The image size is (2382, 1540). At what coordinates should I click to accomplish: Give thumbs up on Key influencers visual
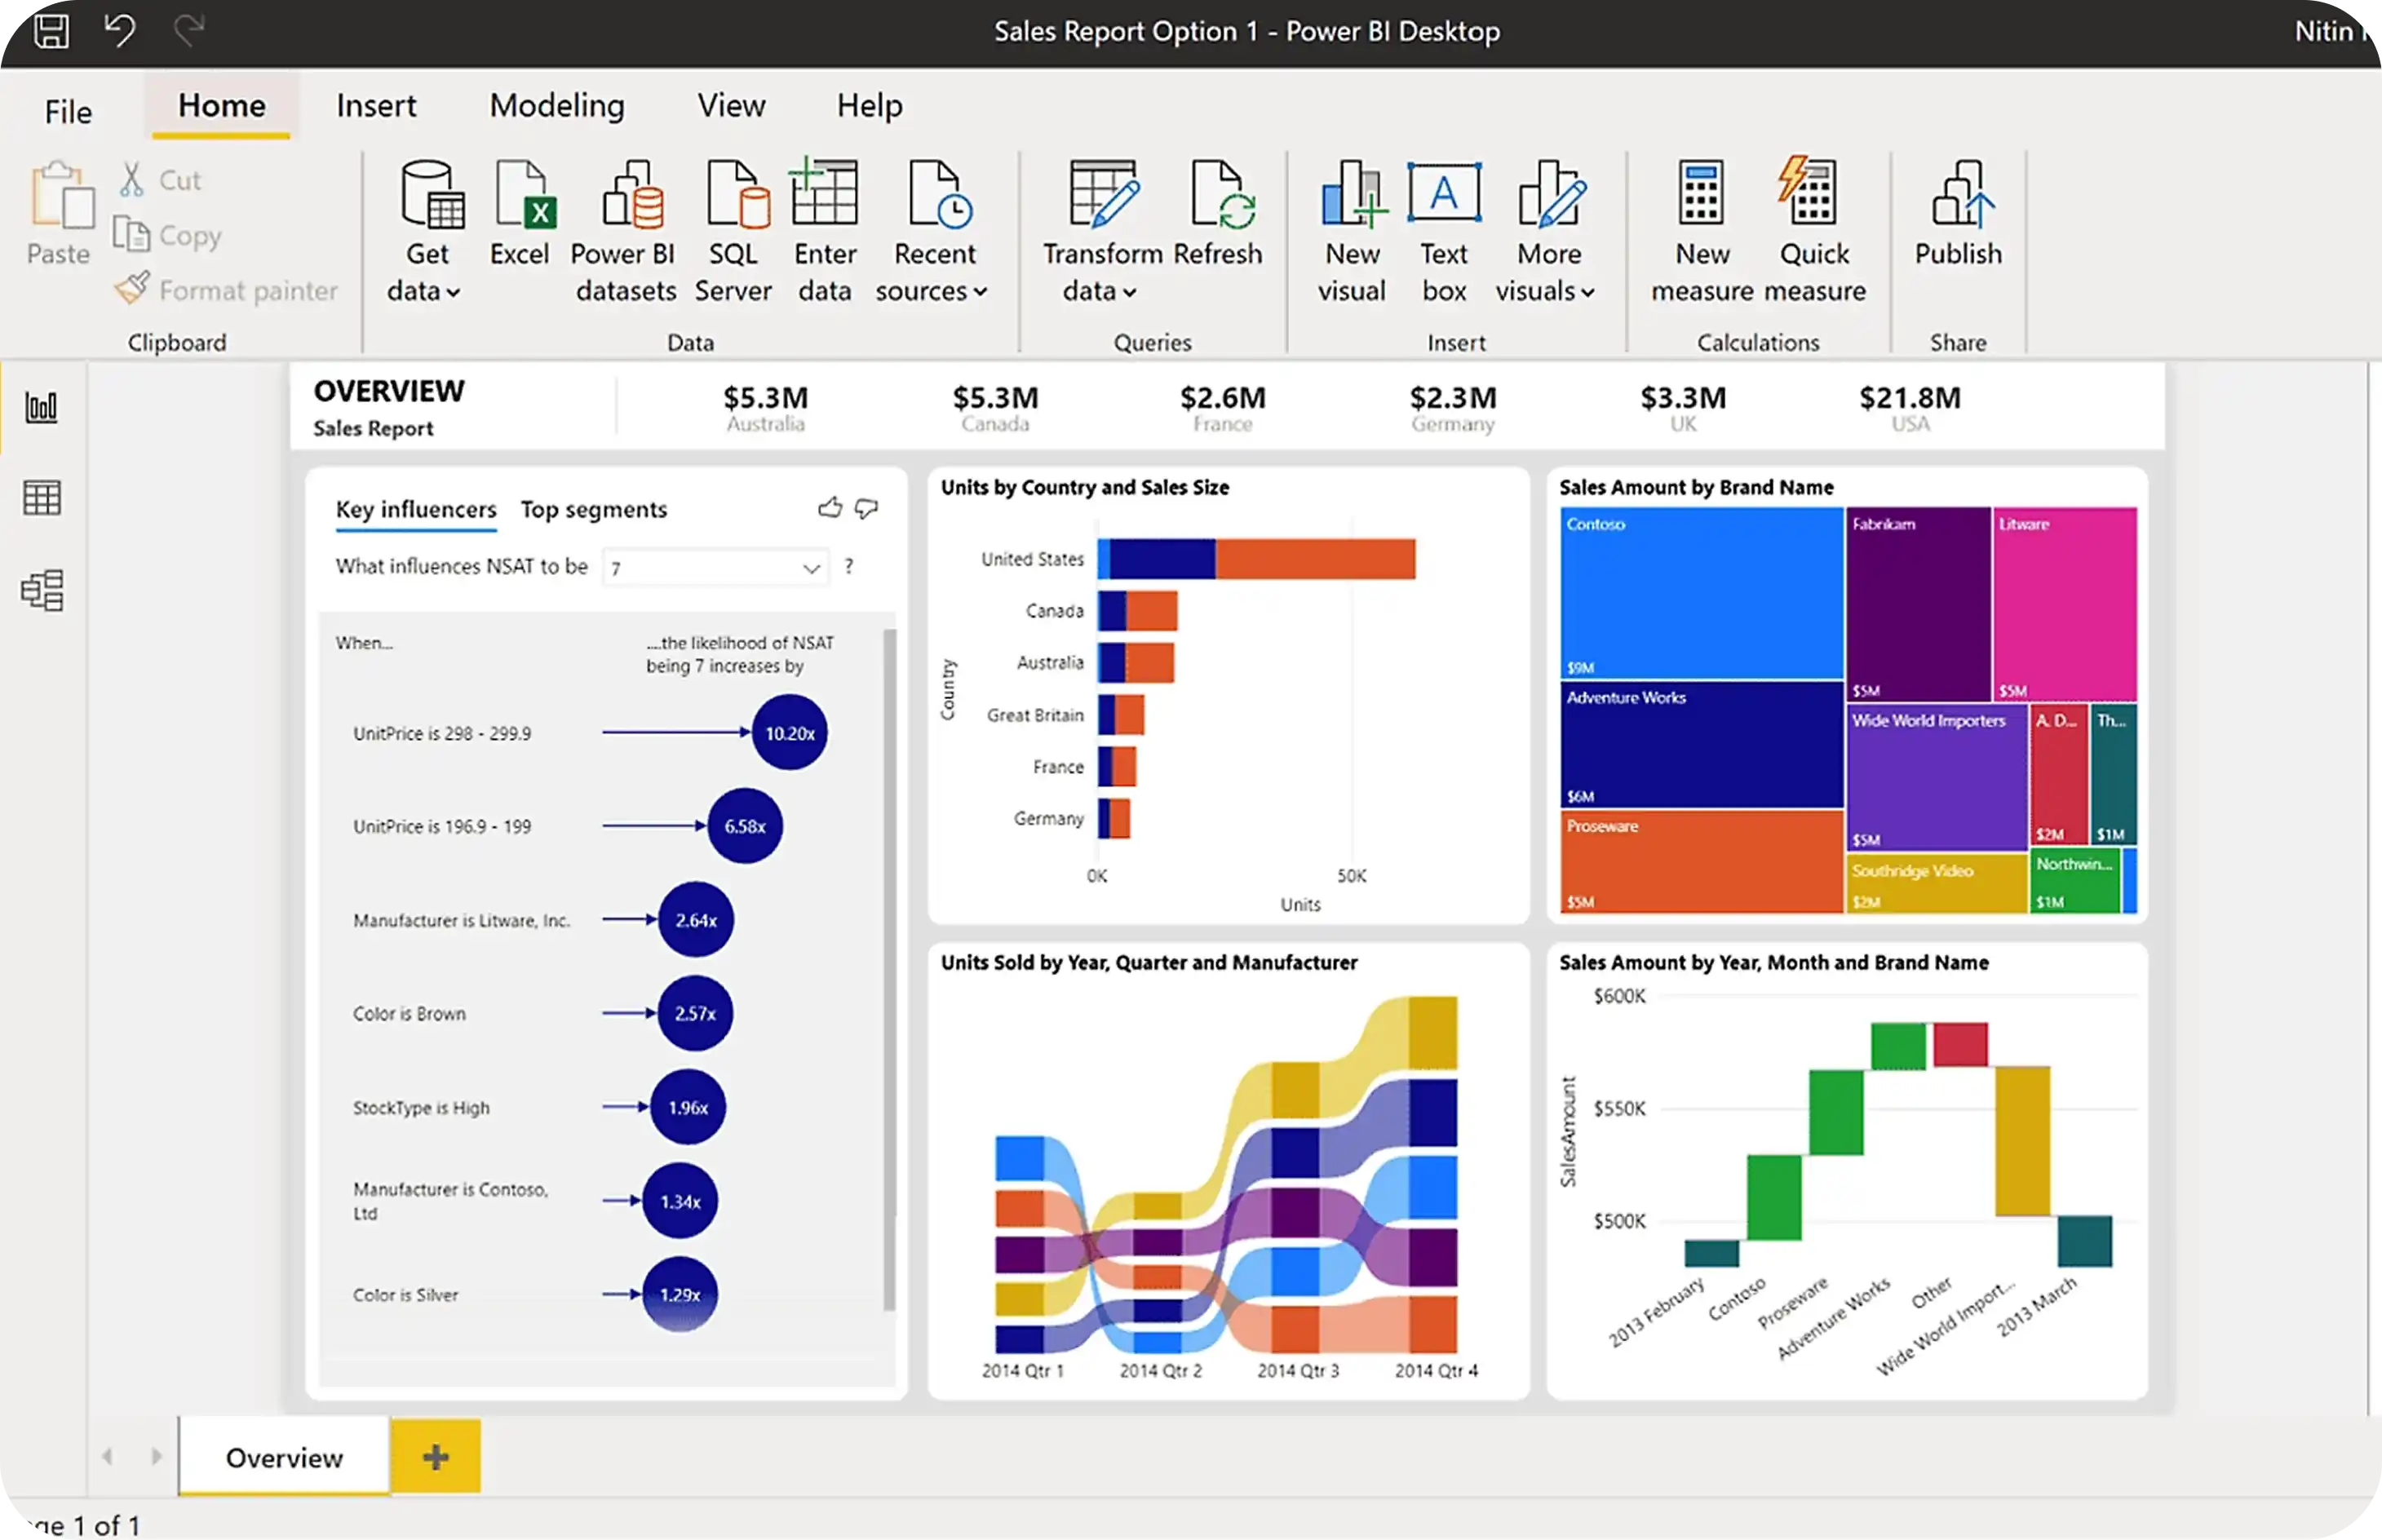pos(829,508)
